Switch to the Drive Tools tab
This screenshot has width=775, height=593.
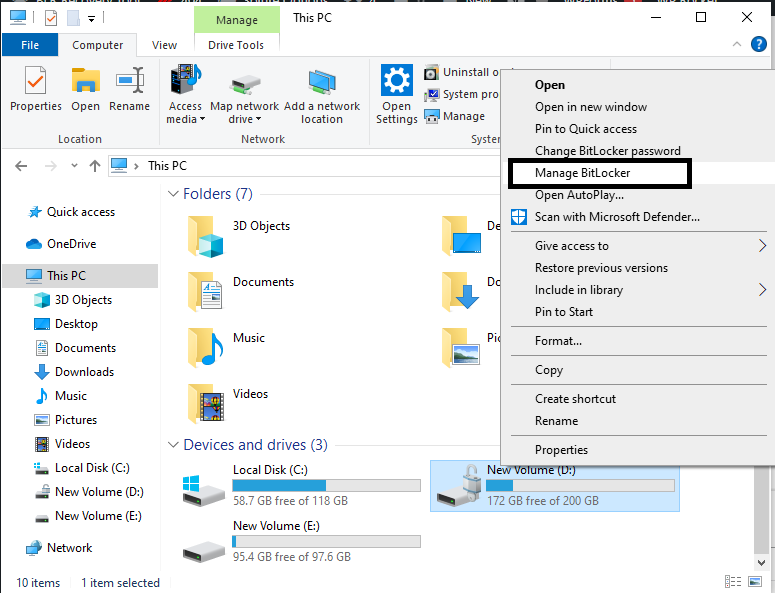[x=236, y=45]
